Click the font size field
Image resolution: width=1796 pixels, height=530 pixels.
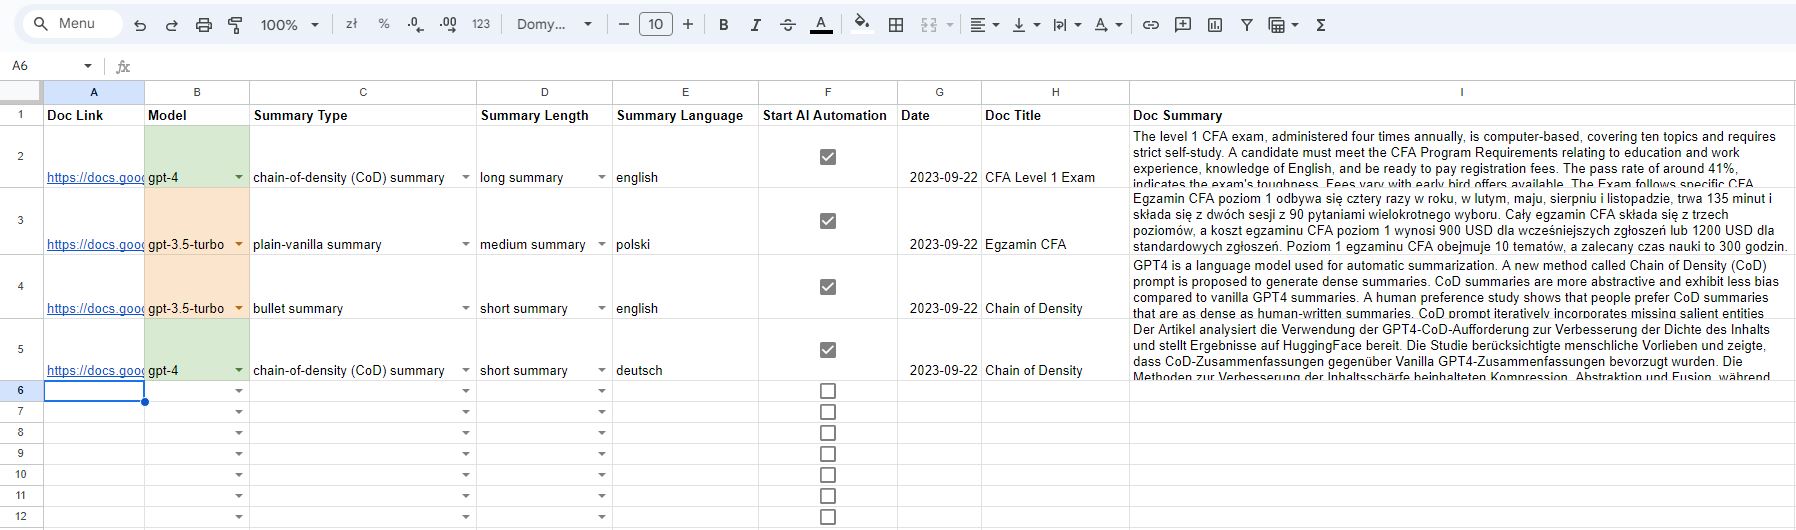(x=656, y=25)
